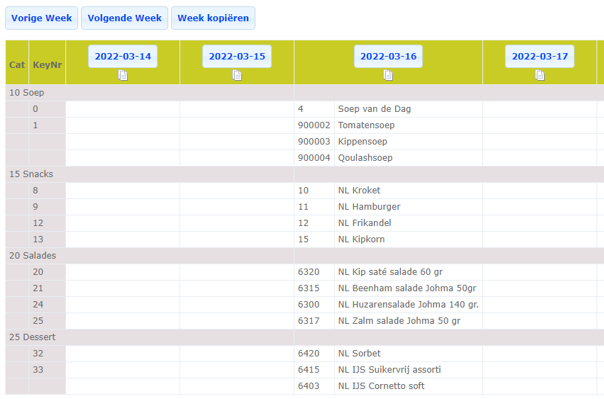Click copy icon under 2022-03-16

388,75
